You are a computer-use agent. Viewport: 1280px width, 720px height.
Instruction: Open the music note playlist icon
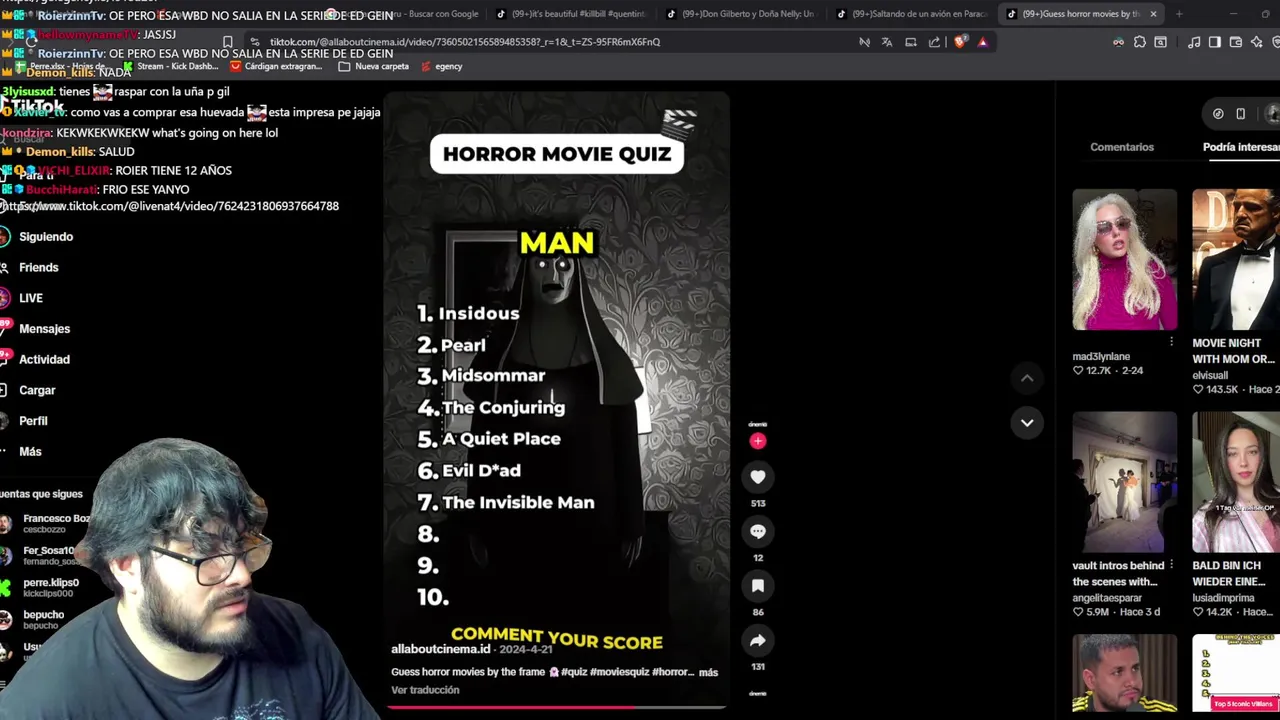point(1194,42)
